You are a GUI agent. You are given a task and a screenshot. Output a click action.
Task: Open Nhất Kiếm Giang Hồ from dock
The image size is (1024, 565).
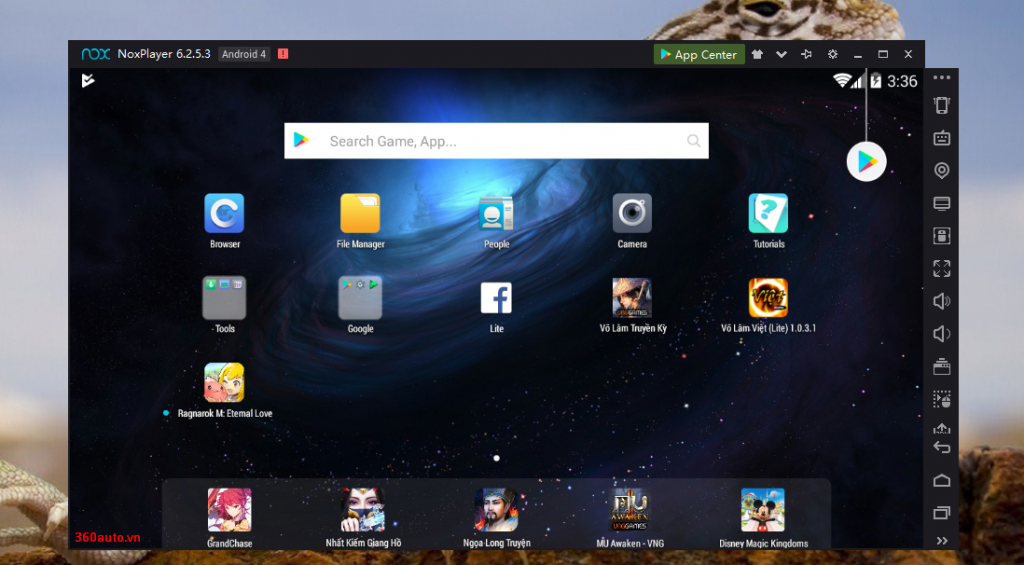[363, 509]
